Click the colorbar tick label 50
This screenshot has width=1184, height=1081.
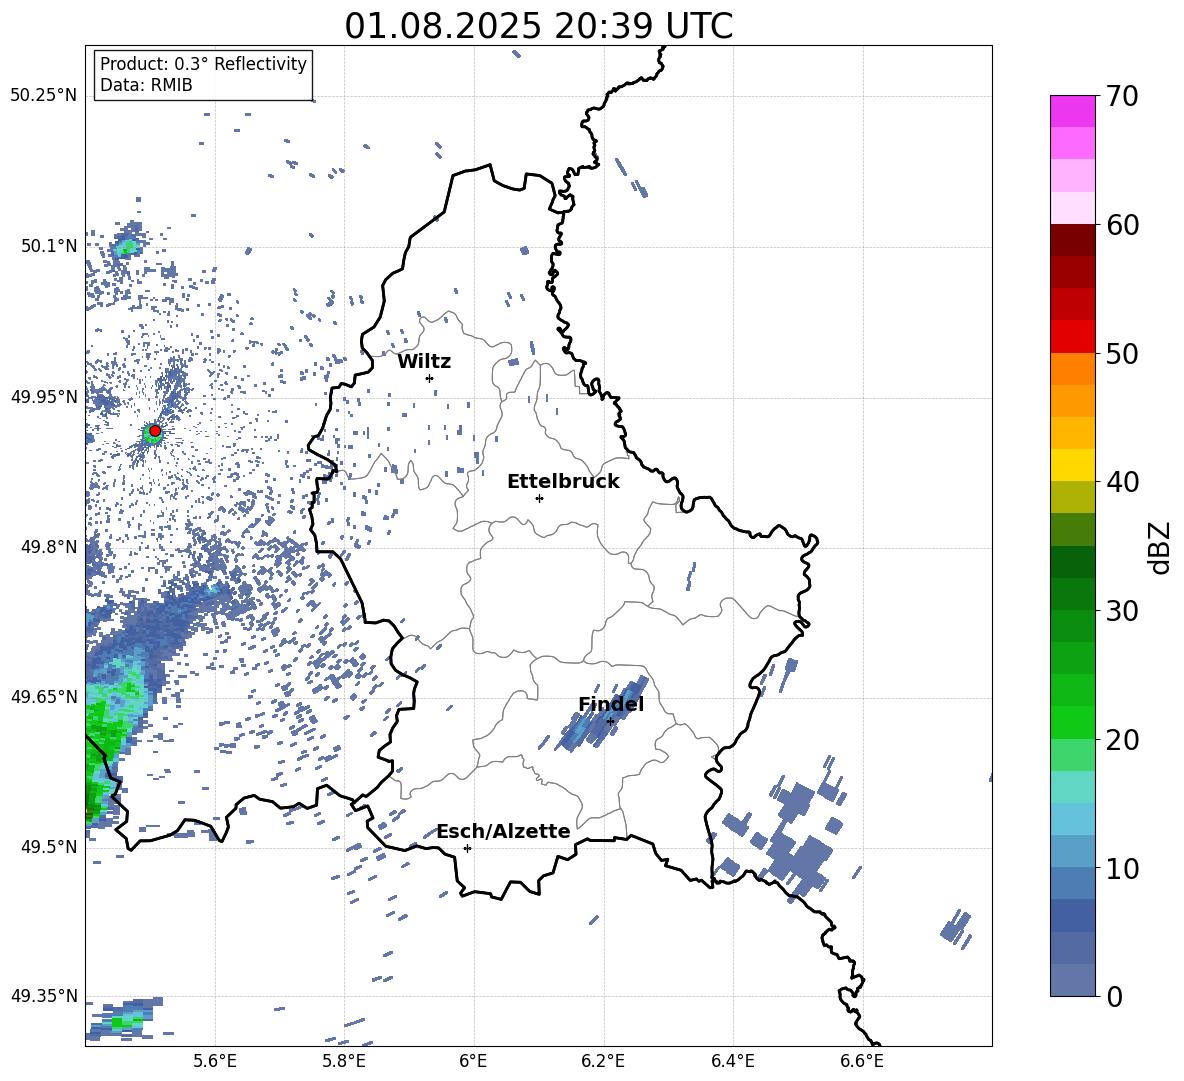click(x=1123, y=354)
